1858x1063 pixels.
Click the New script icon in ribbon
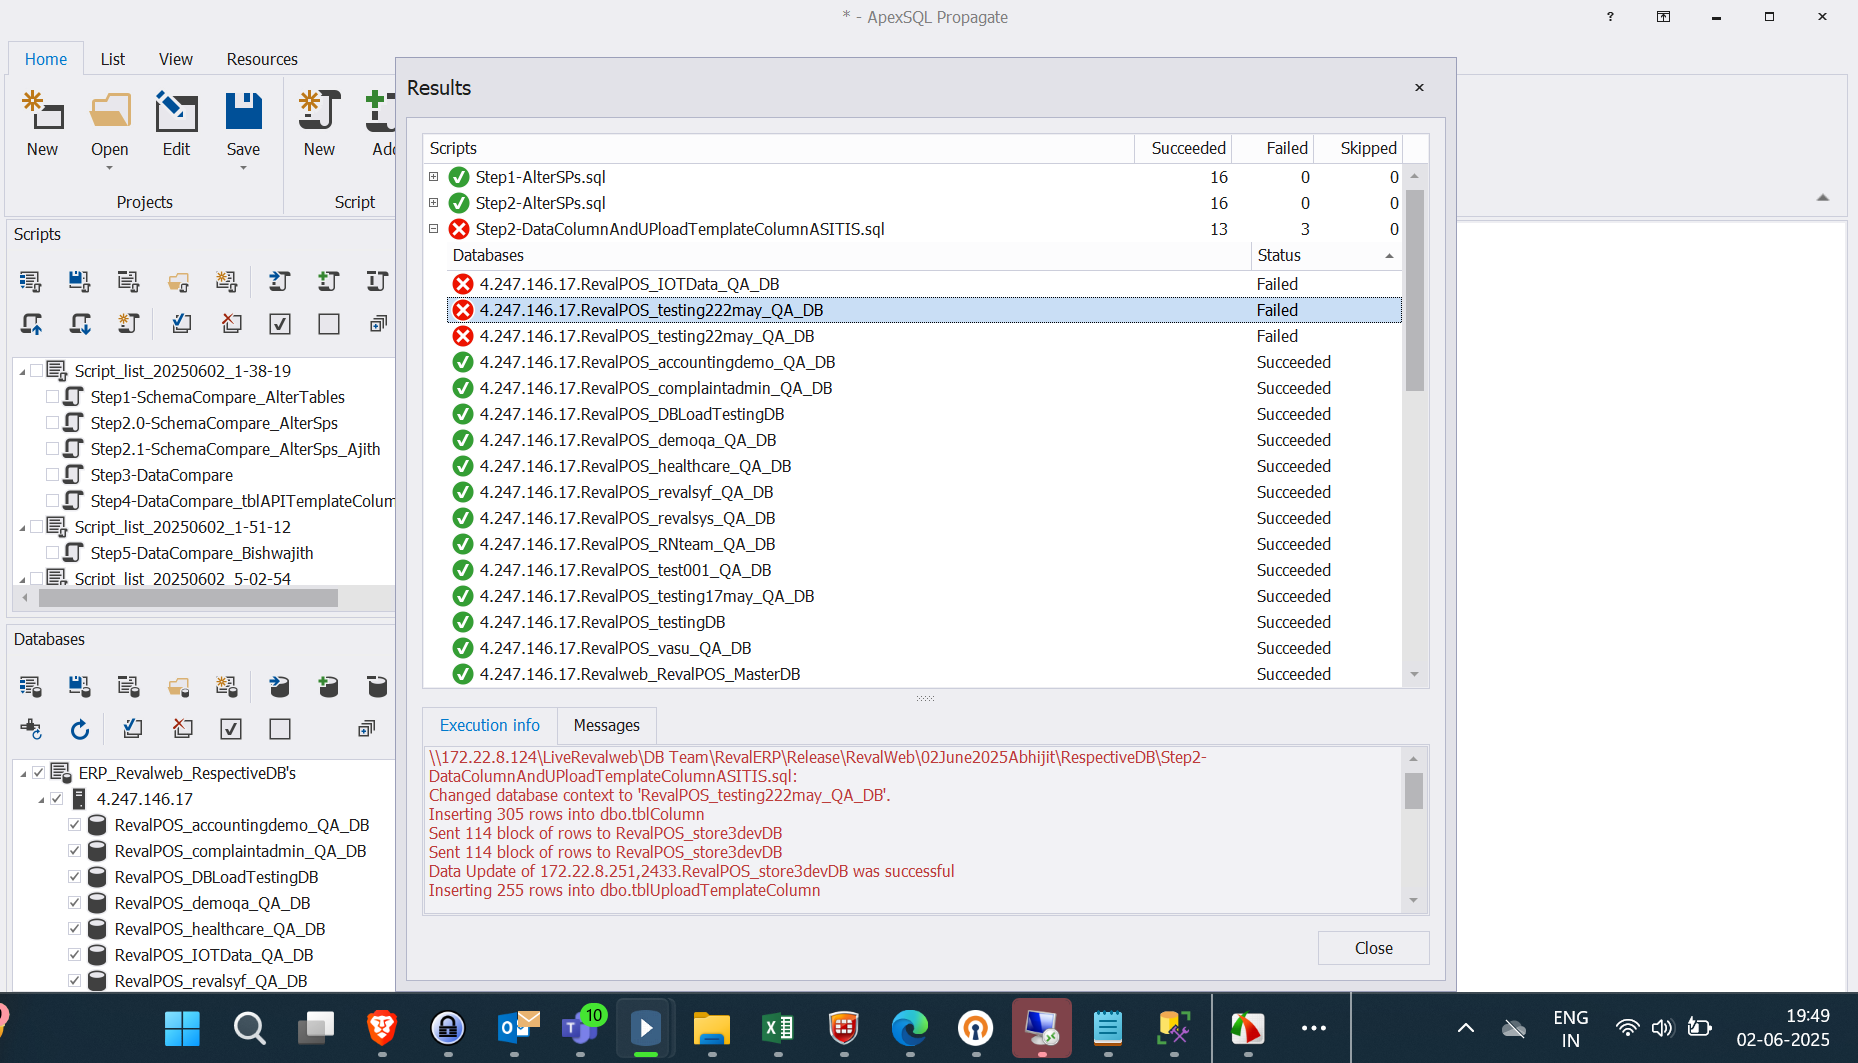pos(319,112)
